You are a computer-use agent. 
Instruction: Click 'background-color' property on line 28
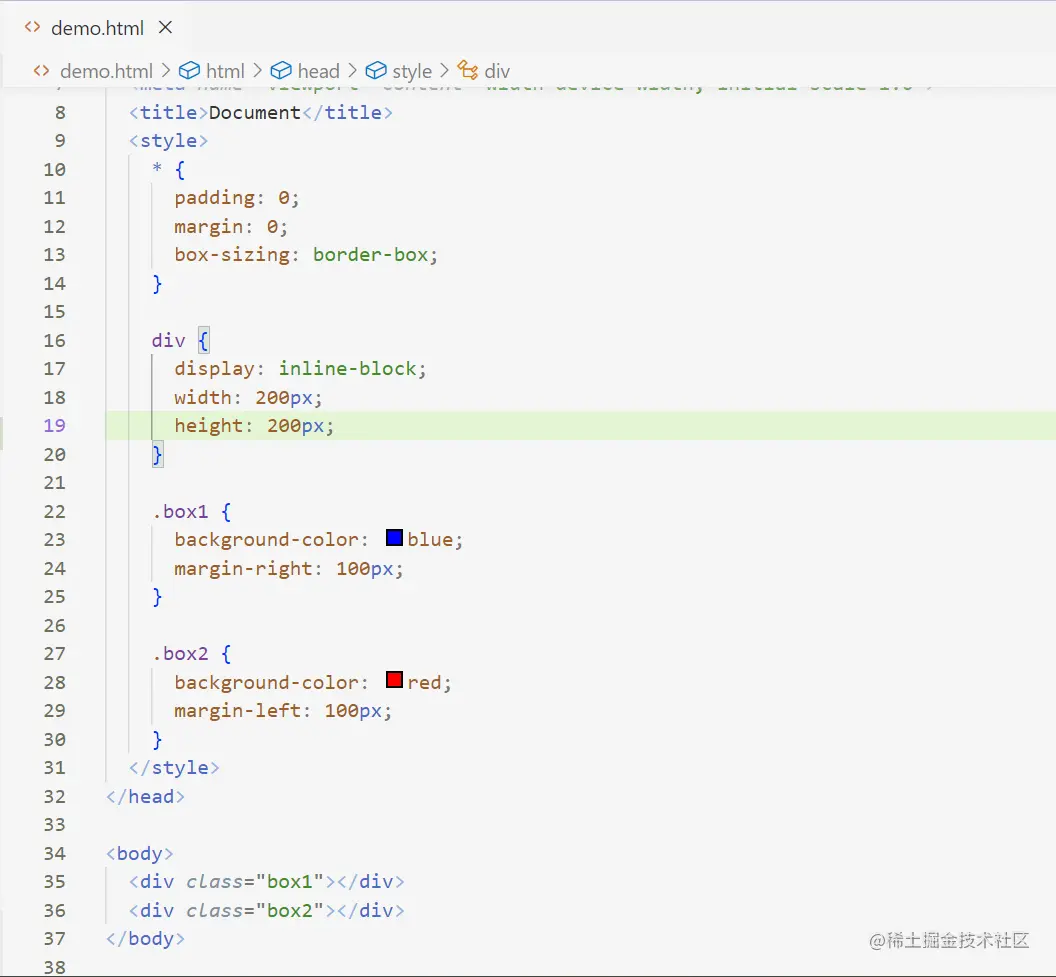click(266, 682)
